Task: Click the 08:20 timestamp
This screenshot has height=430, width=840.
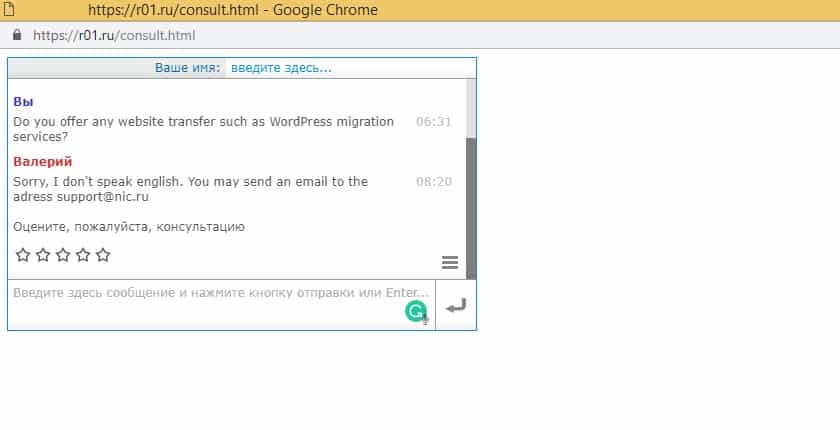Action: [x=433, y=182]
